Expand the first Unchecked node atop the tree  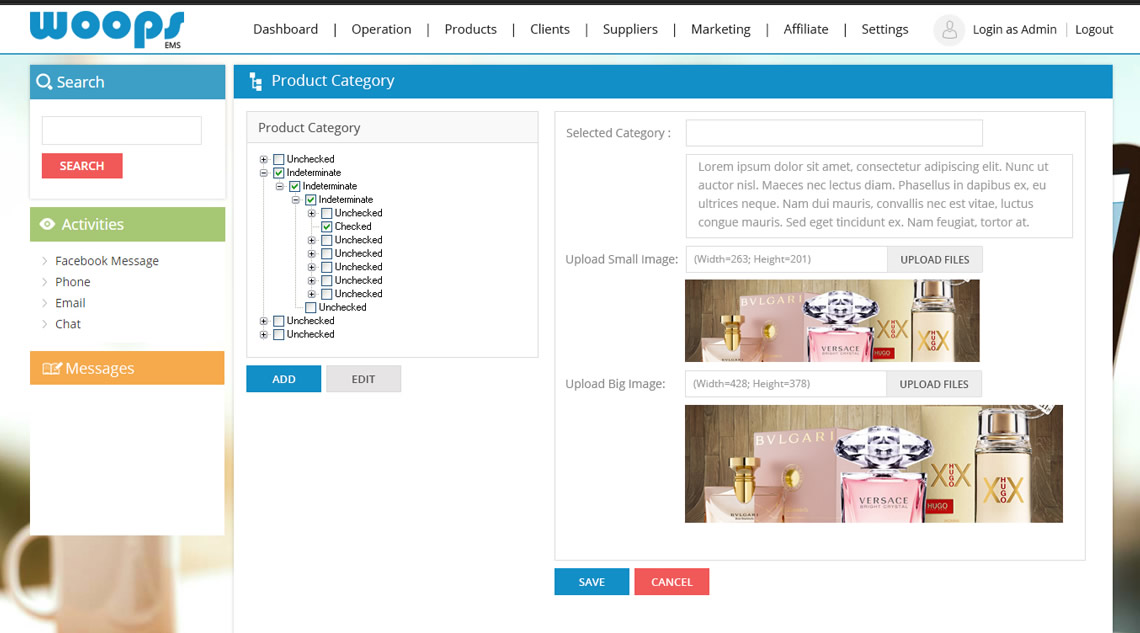click(x=264, y=159)
